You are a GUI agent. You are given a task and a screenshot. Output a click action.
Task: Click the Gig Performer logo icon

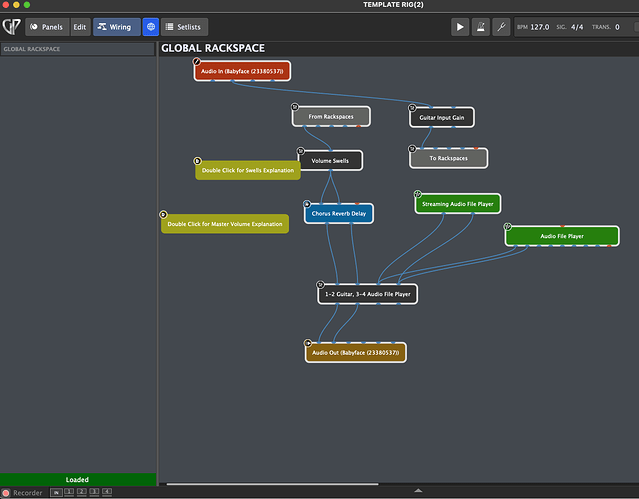click(x=12, y=26)
